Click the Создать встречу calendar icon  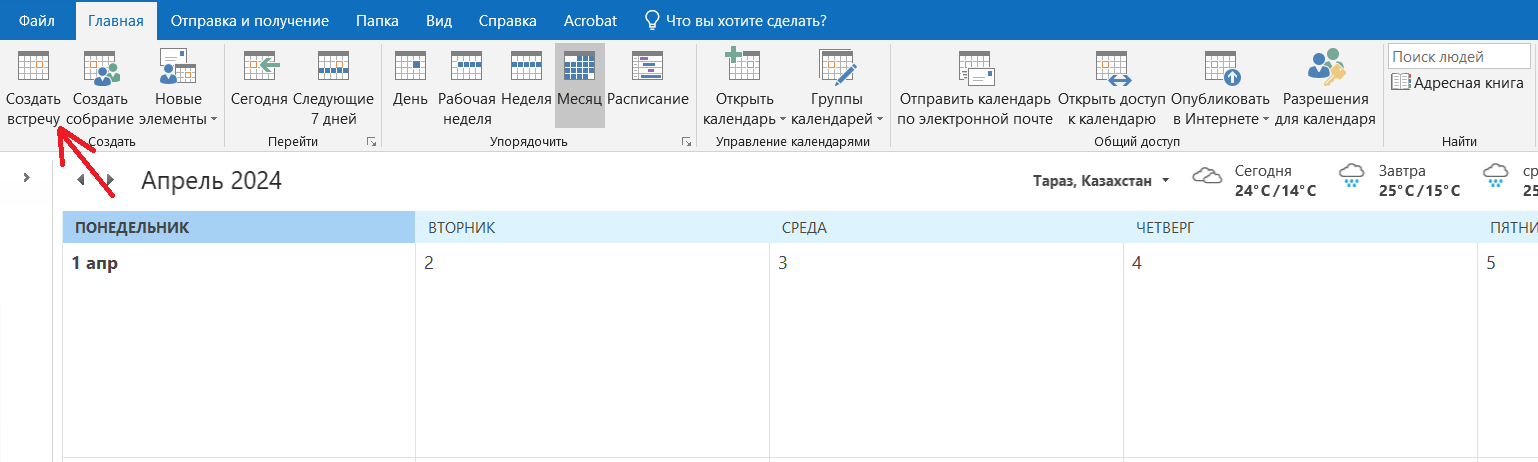click(x=33, y=68)
